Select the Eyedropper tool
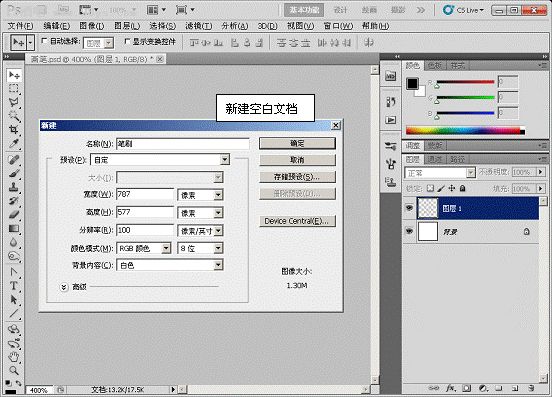 (x=14, y=143)
